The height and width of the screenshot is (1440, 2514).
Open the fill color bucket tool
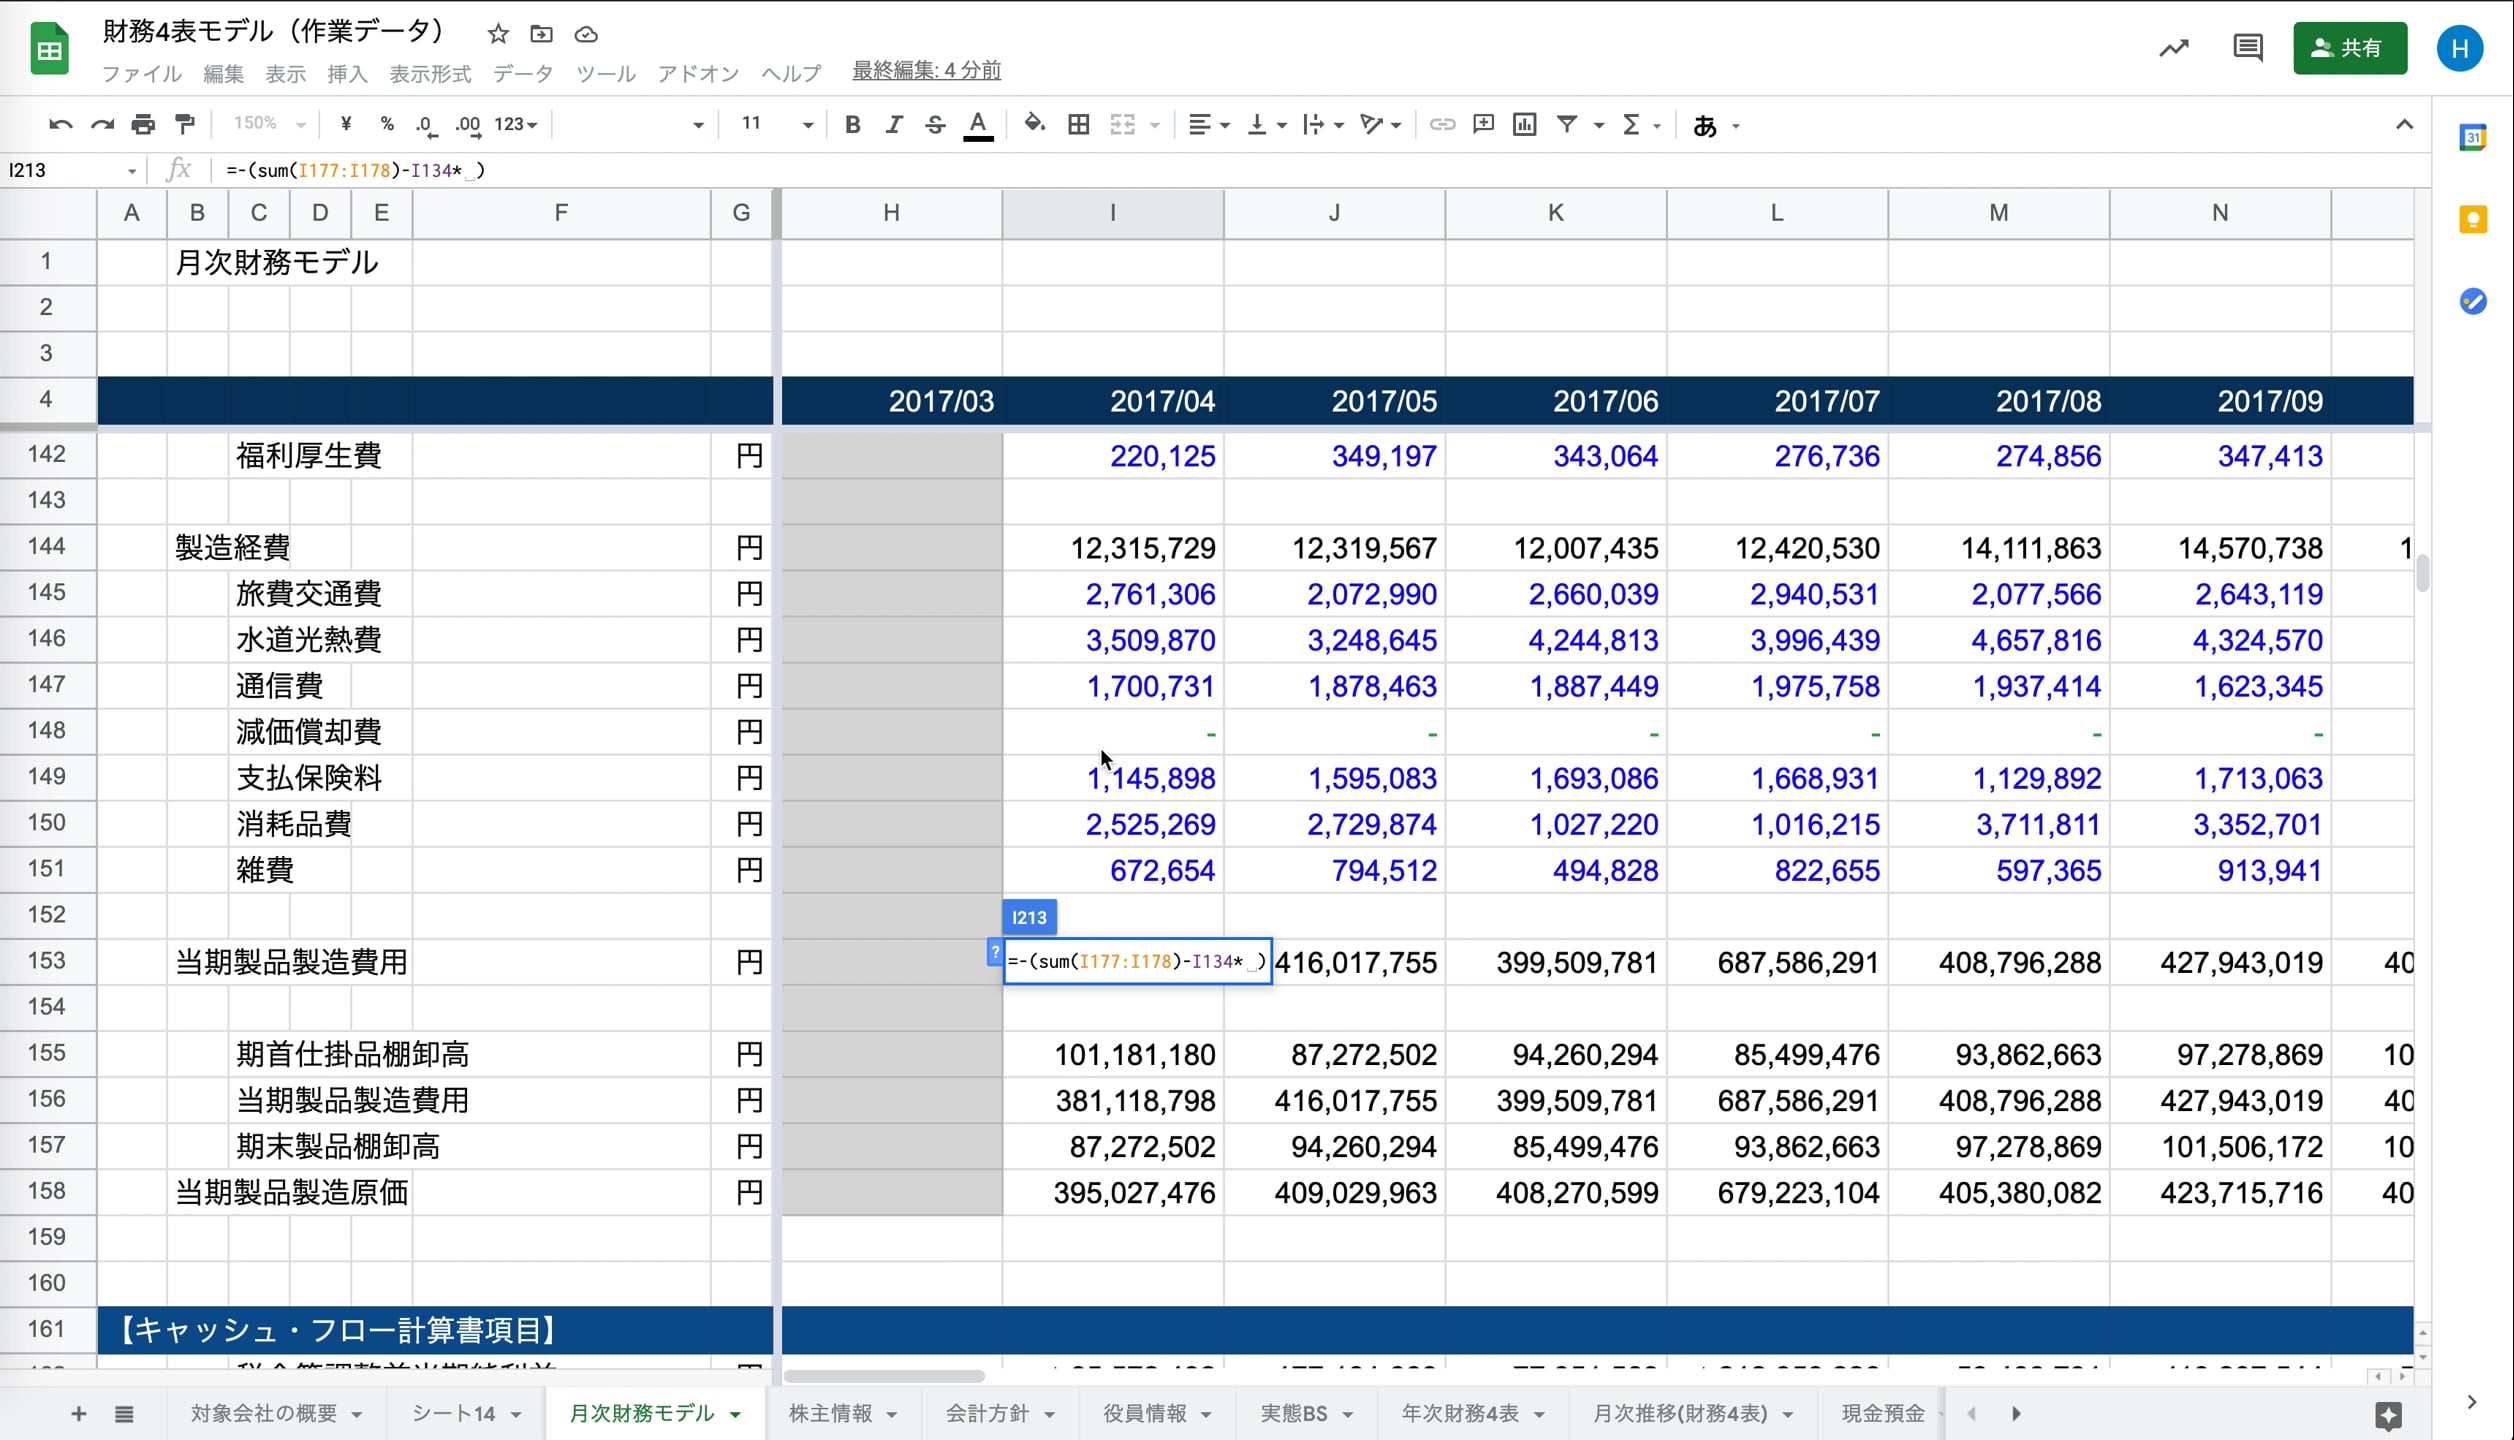click(1034, 124)
